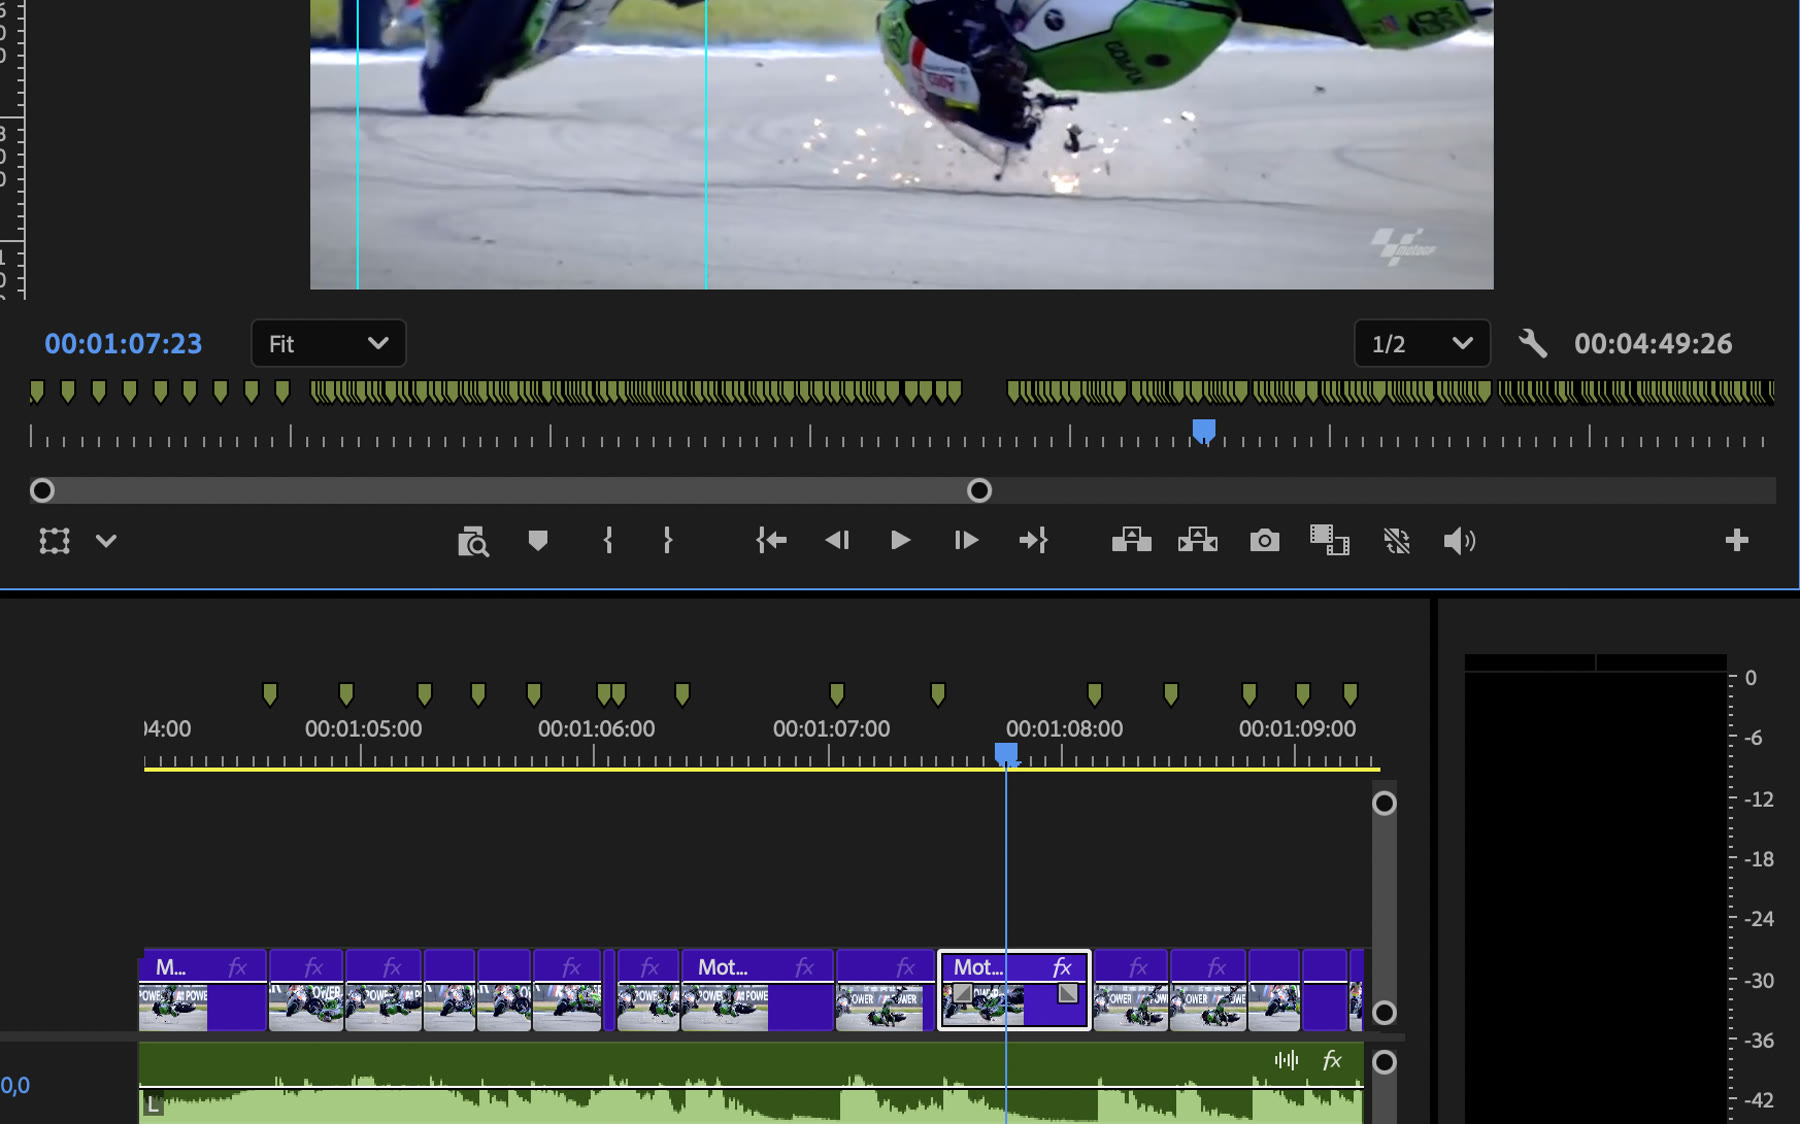
Task: Select the middle Mot... clip near 00:01:06:00
Action: tap(757, 990)
